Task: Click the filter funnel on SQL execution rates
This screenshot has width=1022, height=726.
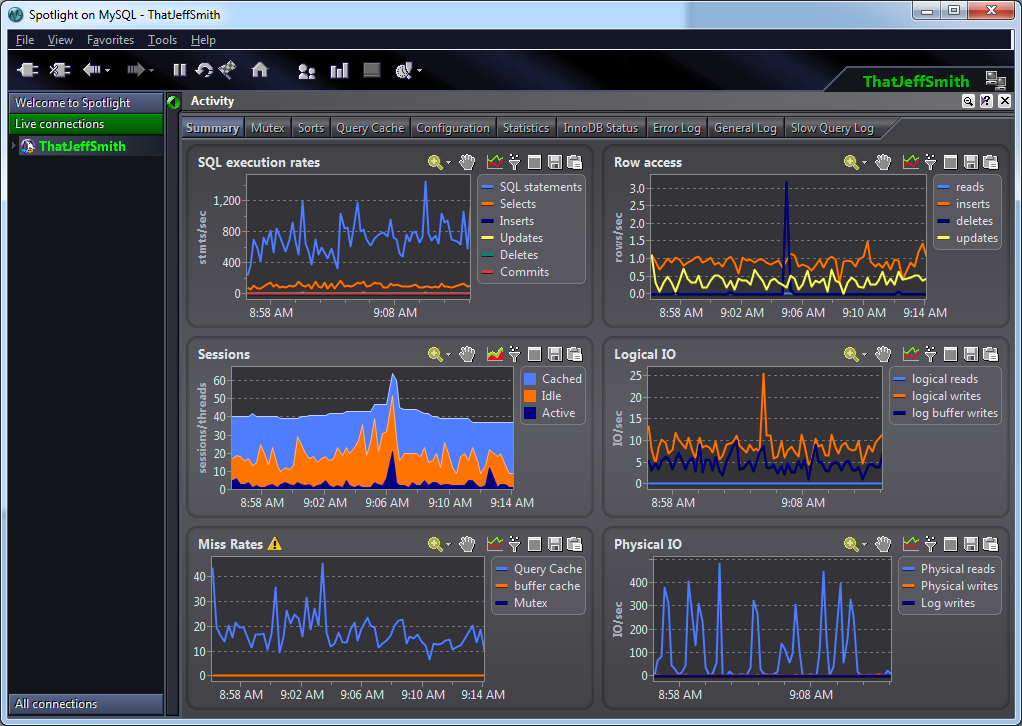Action: (514, 162)
